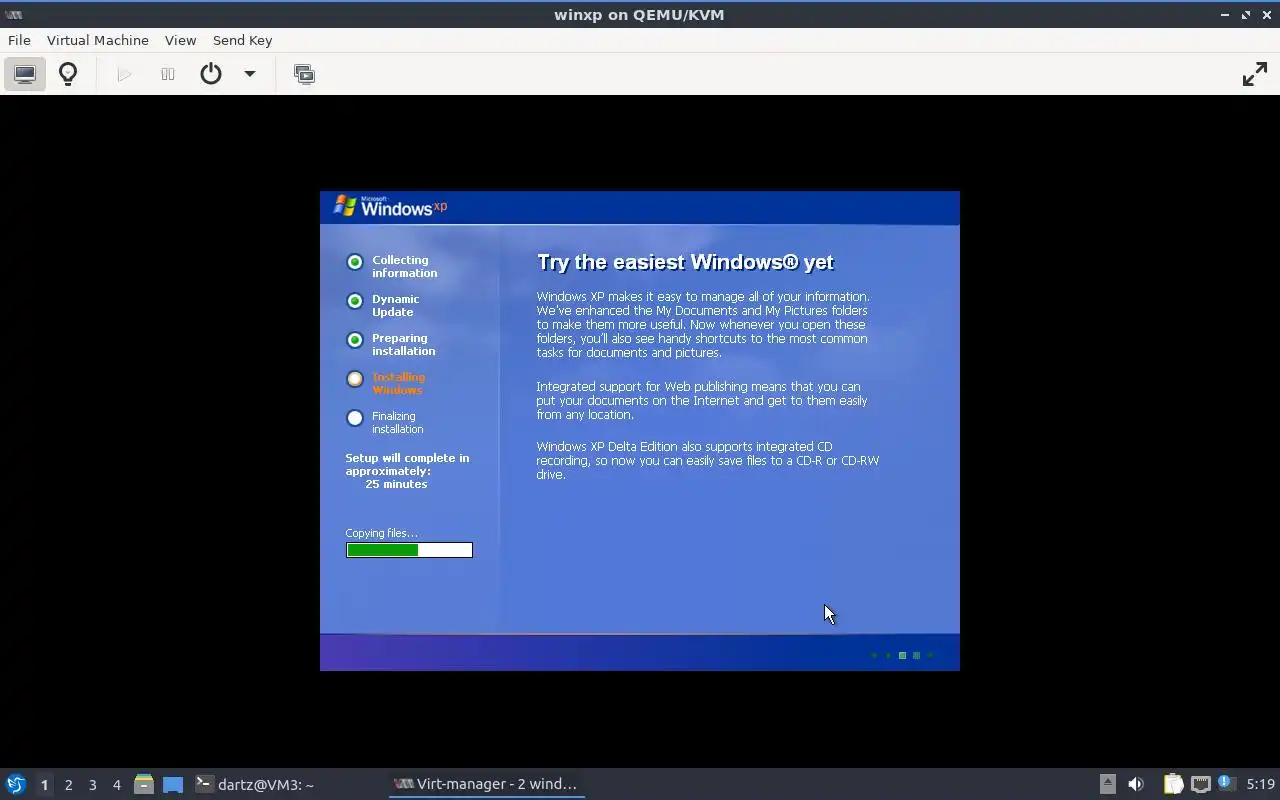This screenshot has width=1280, height=800.
Task: Click the paragraph about Web publishing support
Action: 702,400
